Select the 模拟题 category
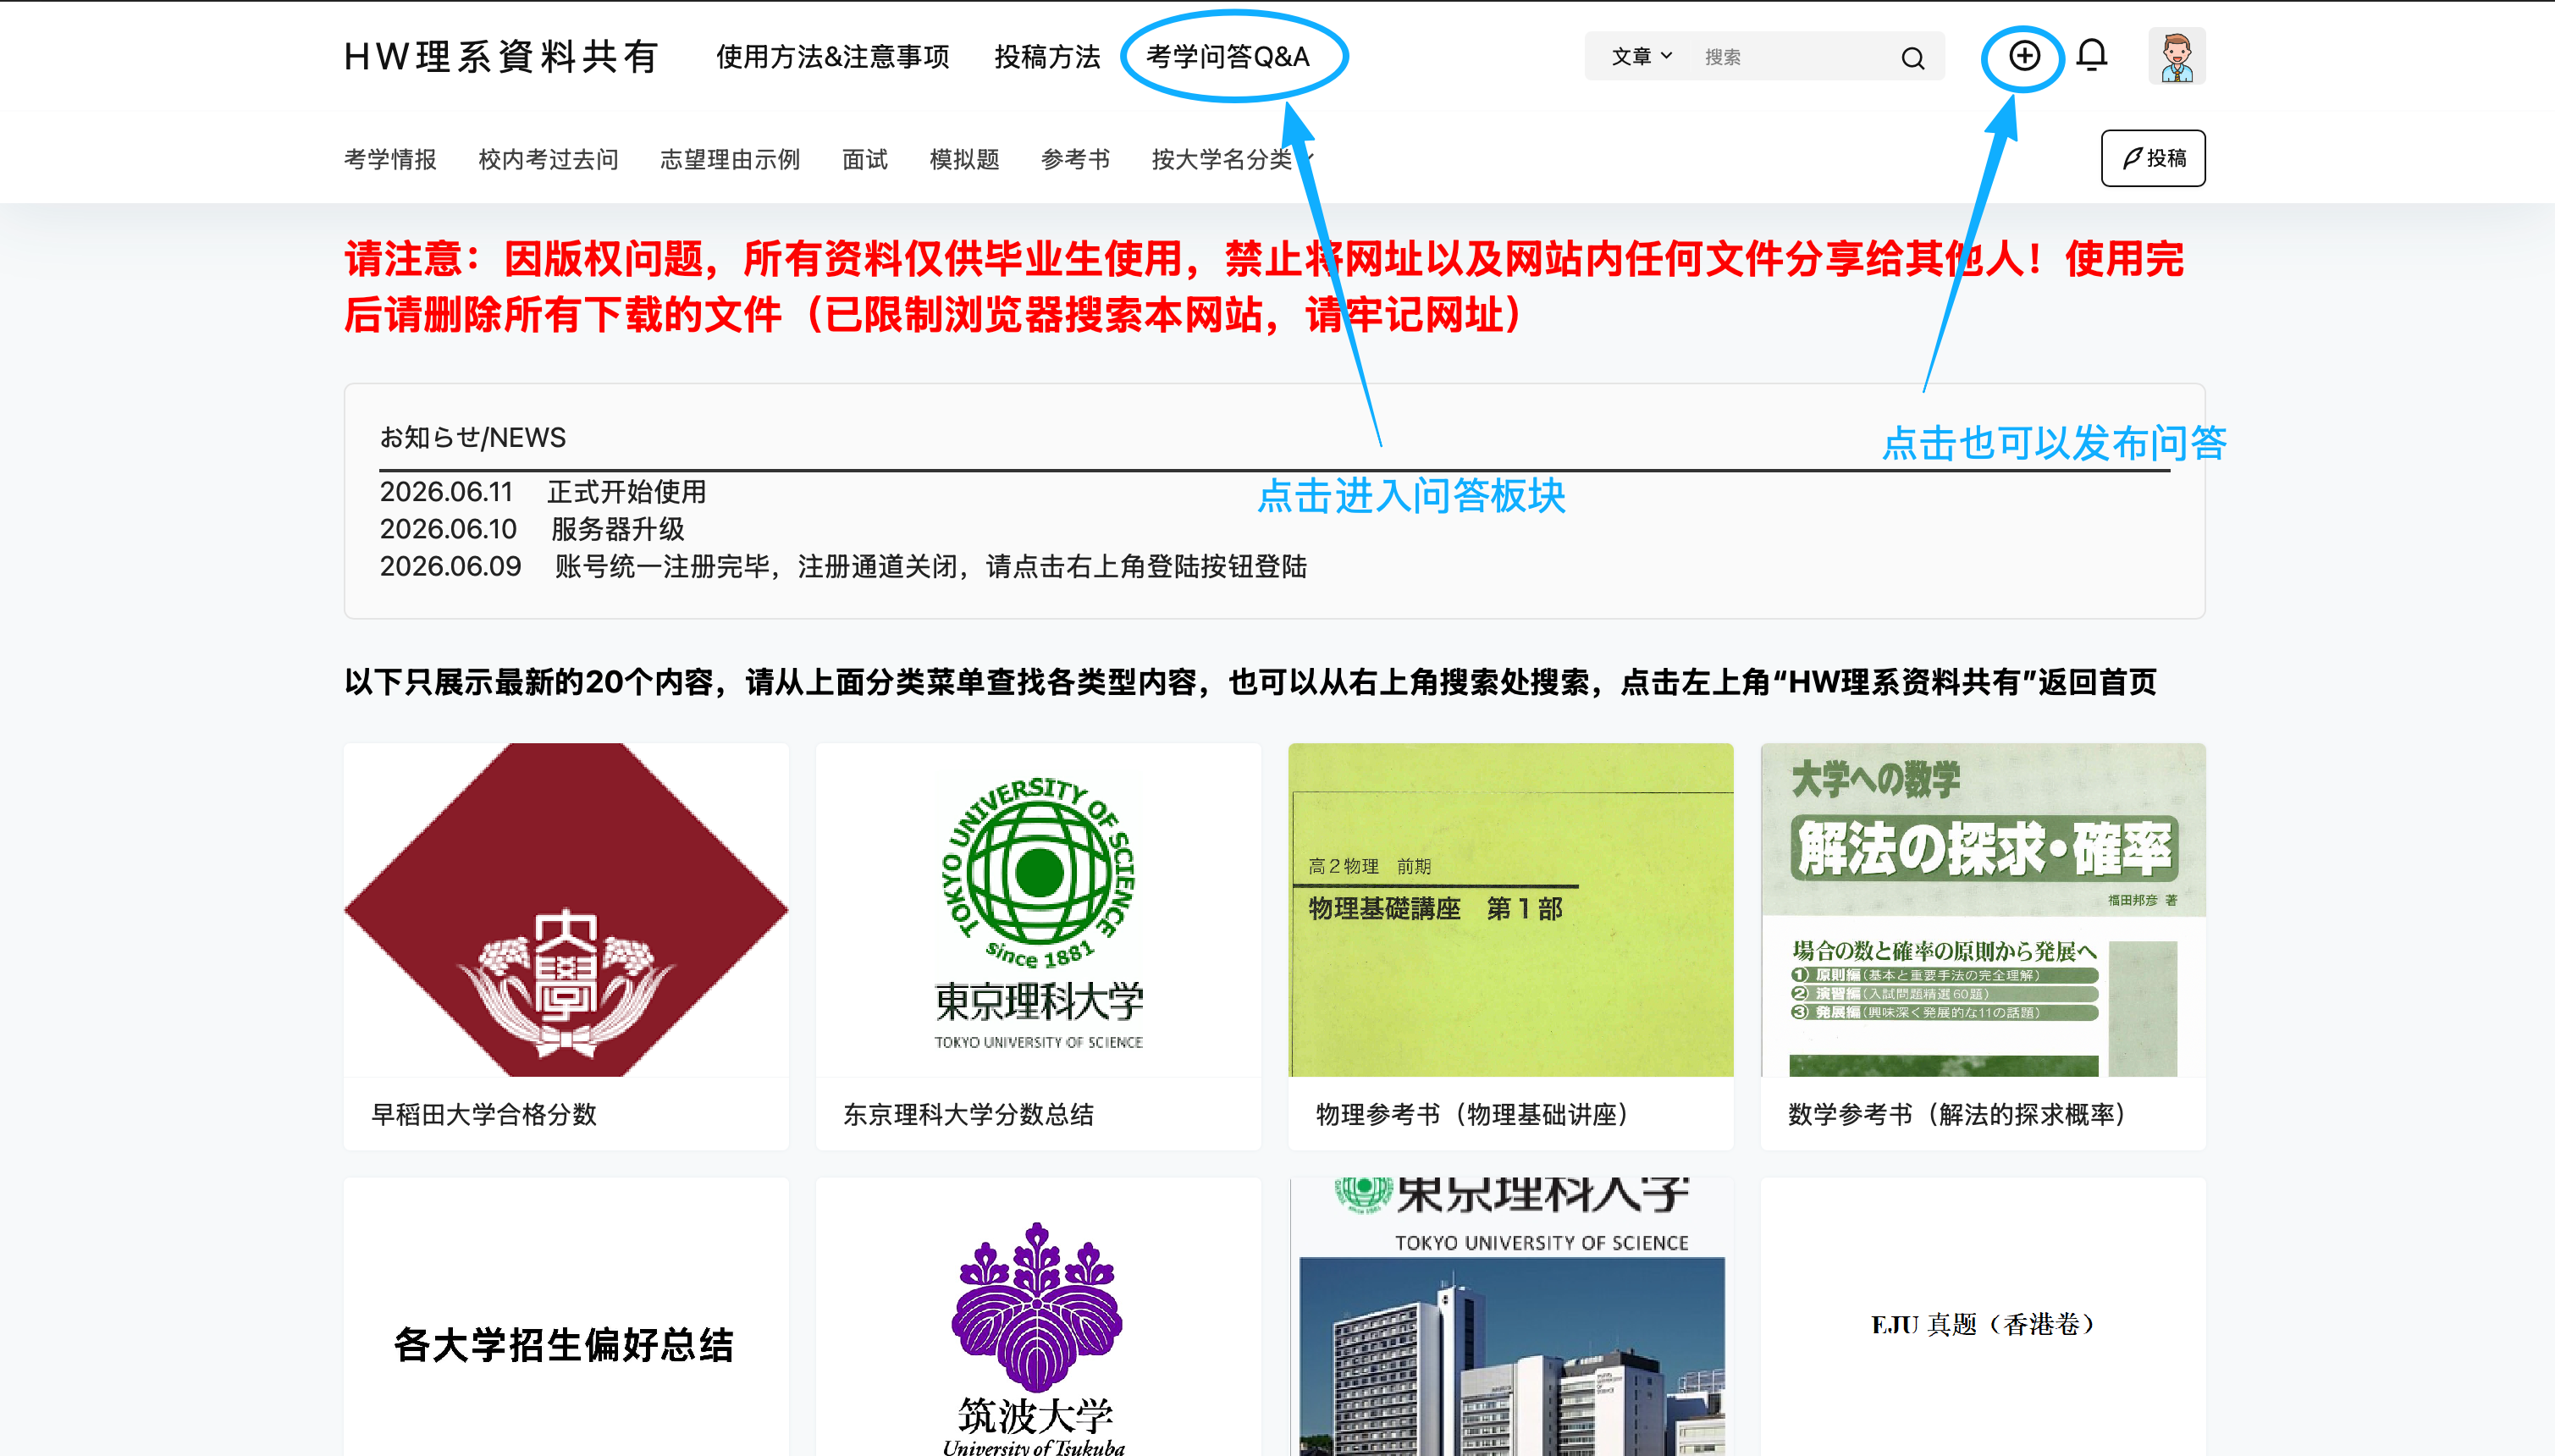 point(964,159)
